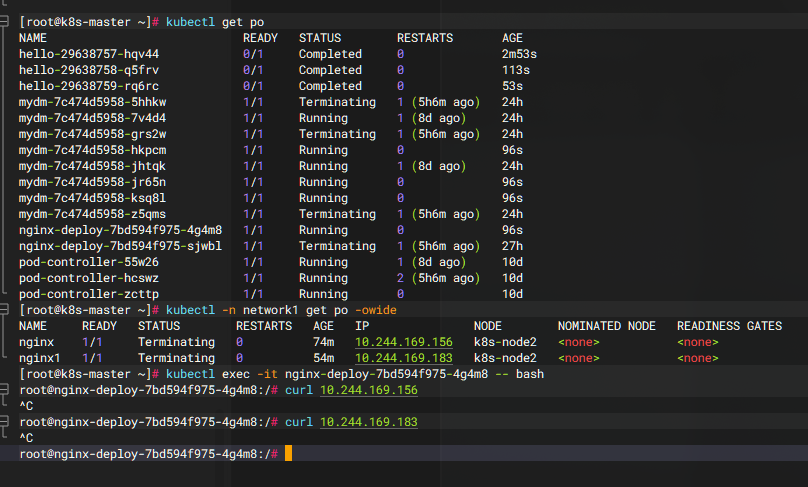
Task: Click the Terminating status of nginx-deploy-7bd594f975-sjwbl
Action: (337, 246)
